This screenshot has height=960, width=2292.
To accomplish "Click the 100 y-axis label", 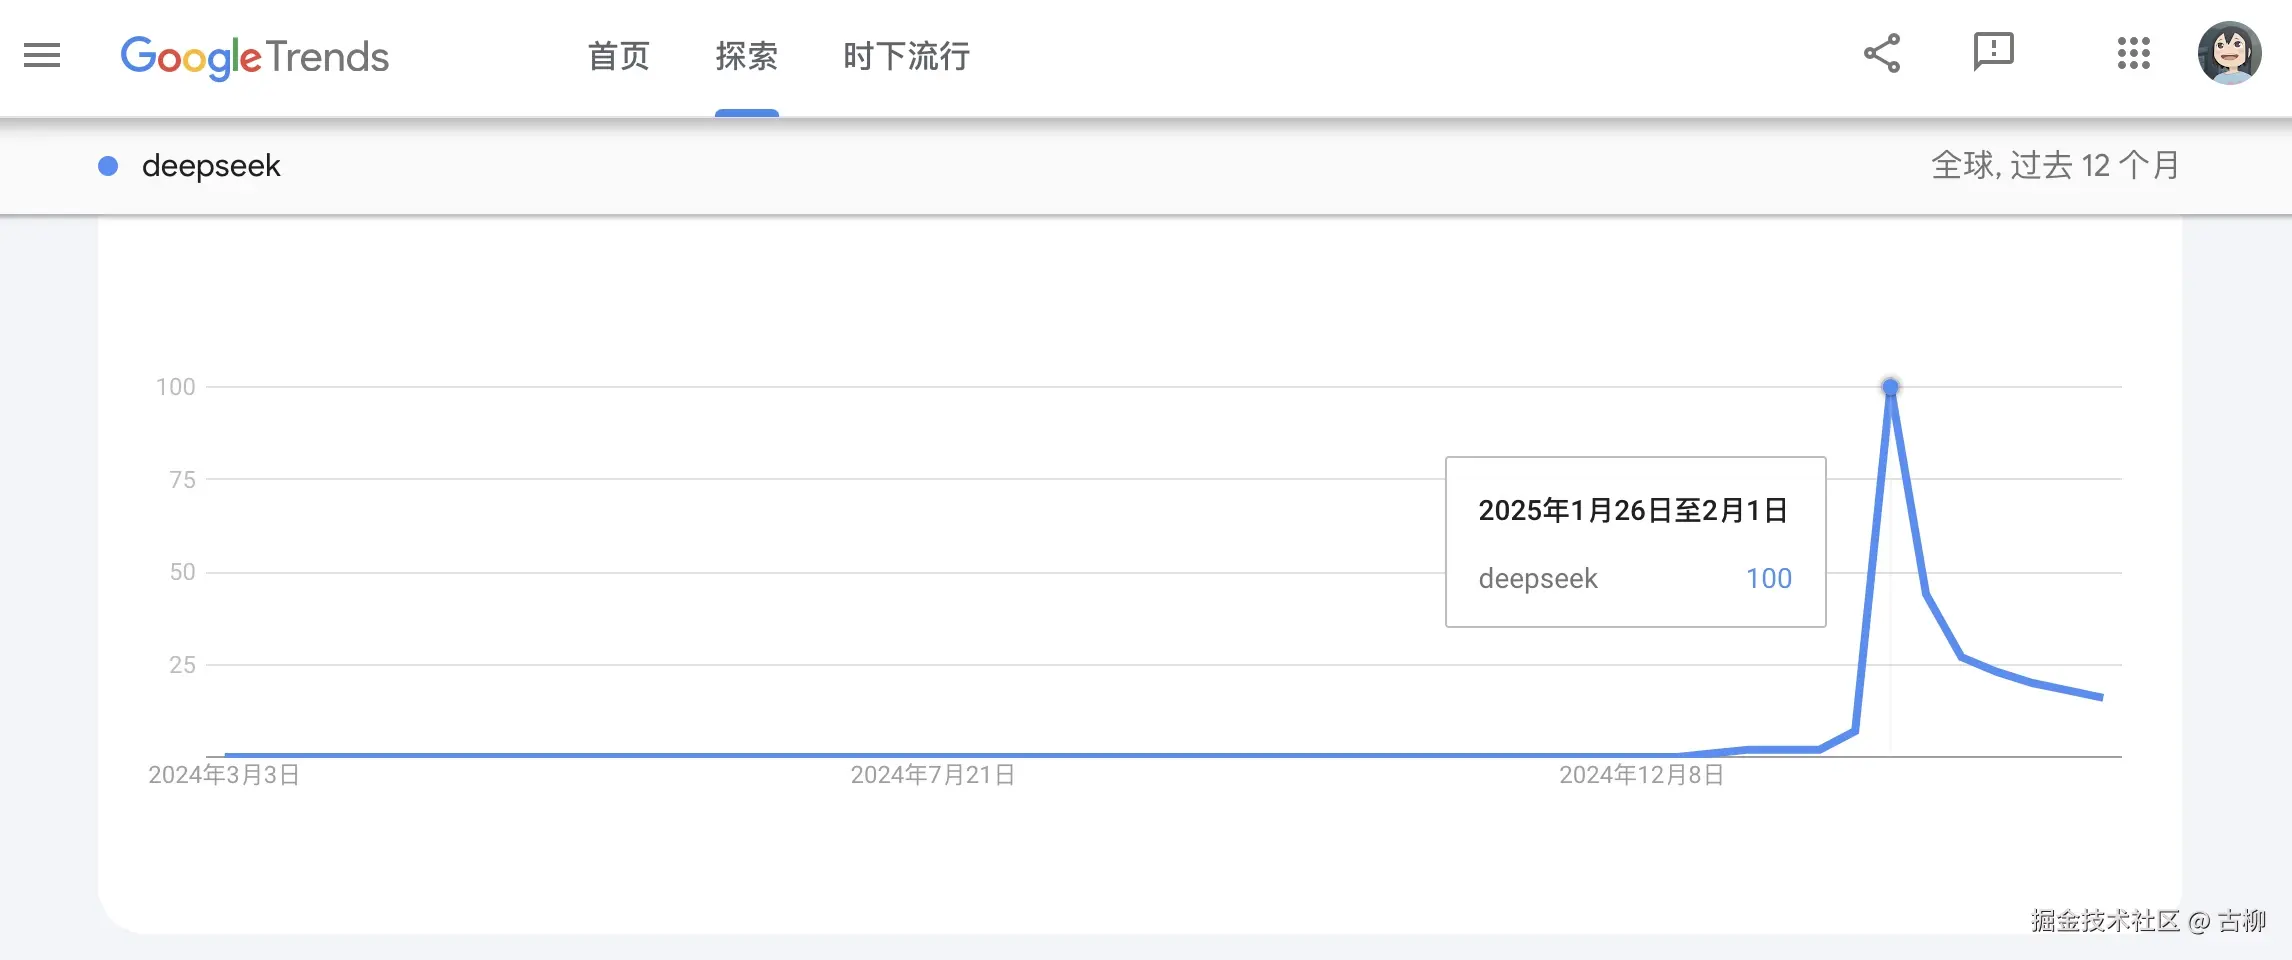I will pos(176,387).
